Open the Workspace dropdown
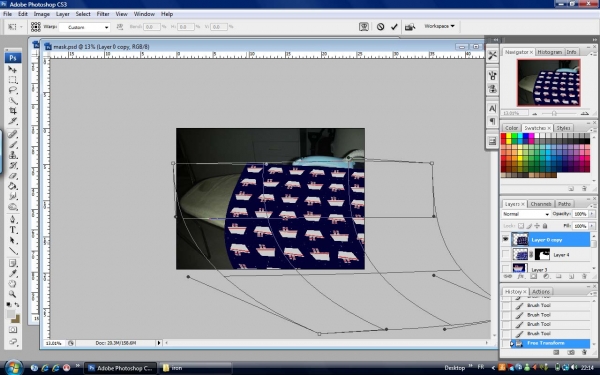Viewport: 600px width, 375px height. [439, 26]
